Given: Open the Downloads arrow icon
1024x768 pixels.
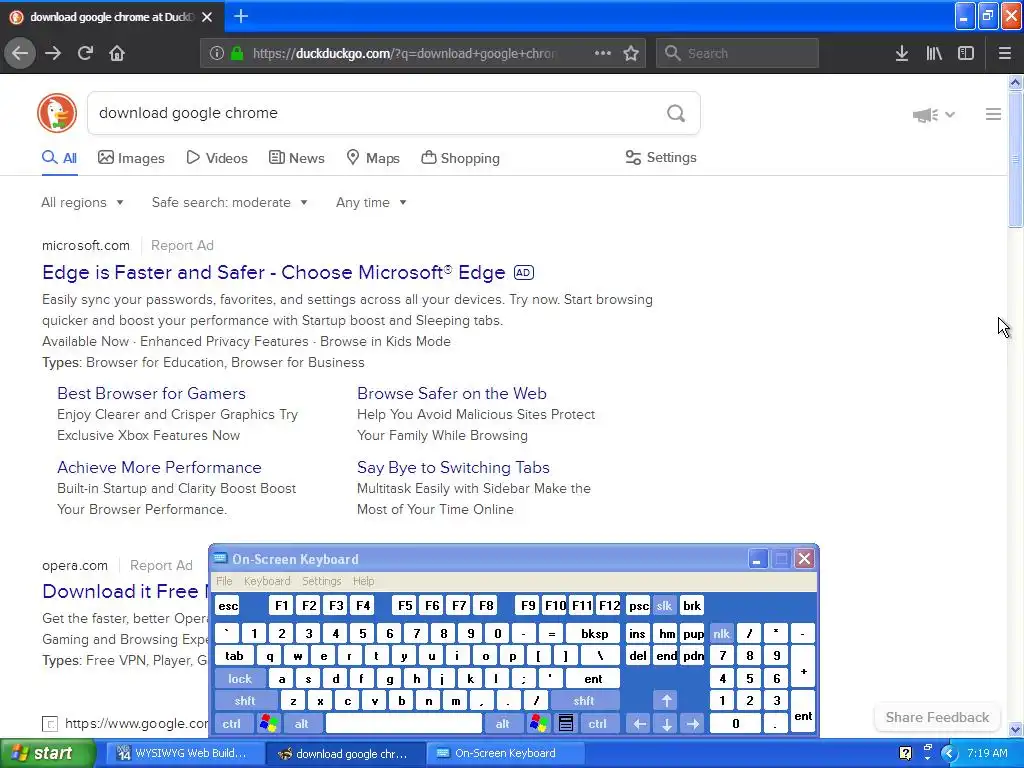Looking at the screenshot, I should (x=902, y=54).
